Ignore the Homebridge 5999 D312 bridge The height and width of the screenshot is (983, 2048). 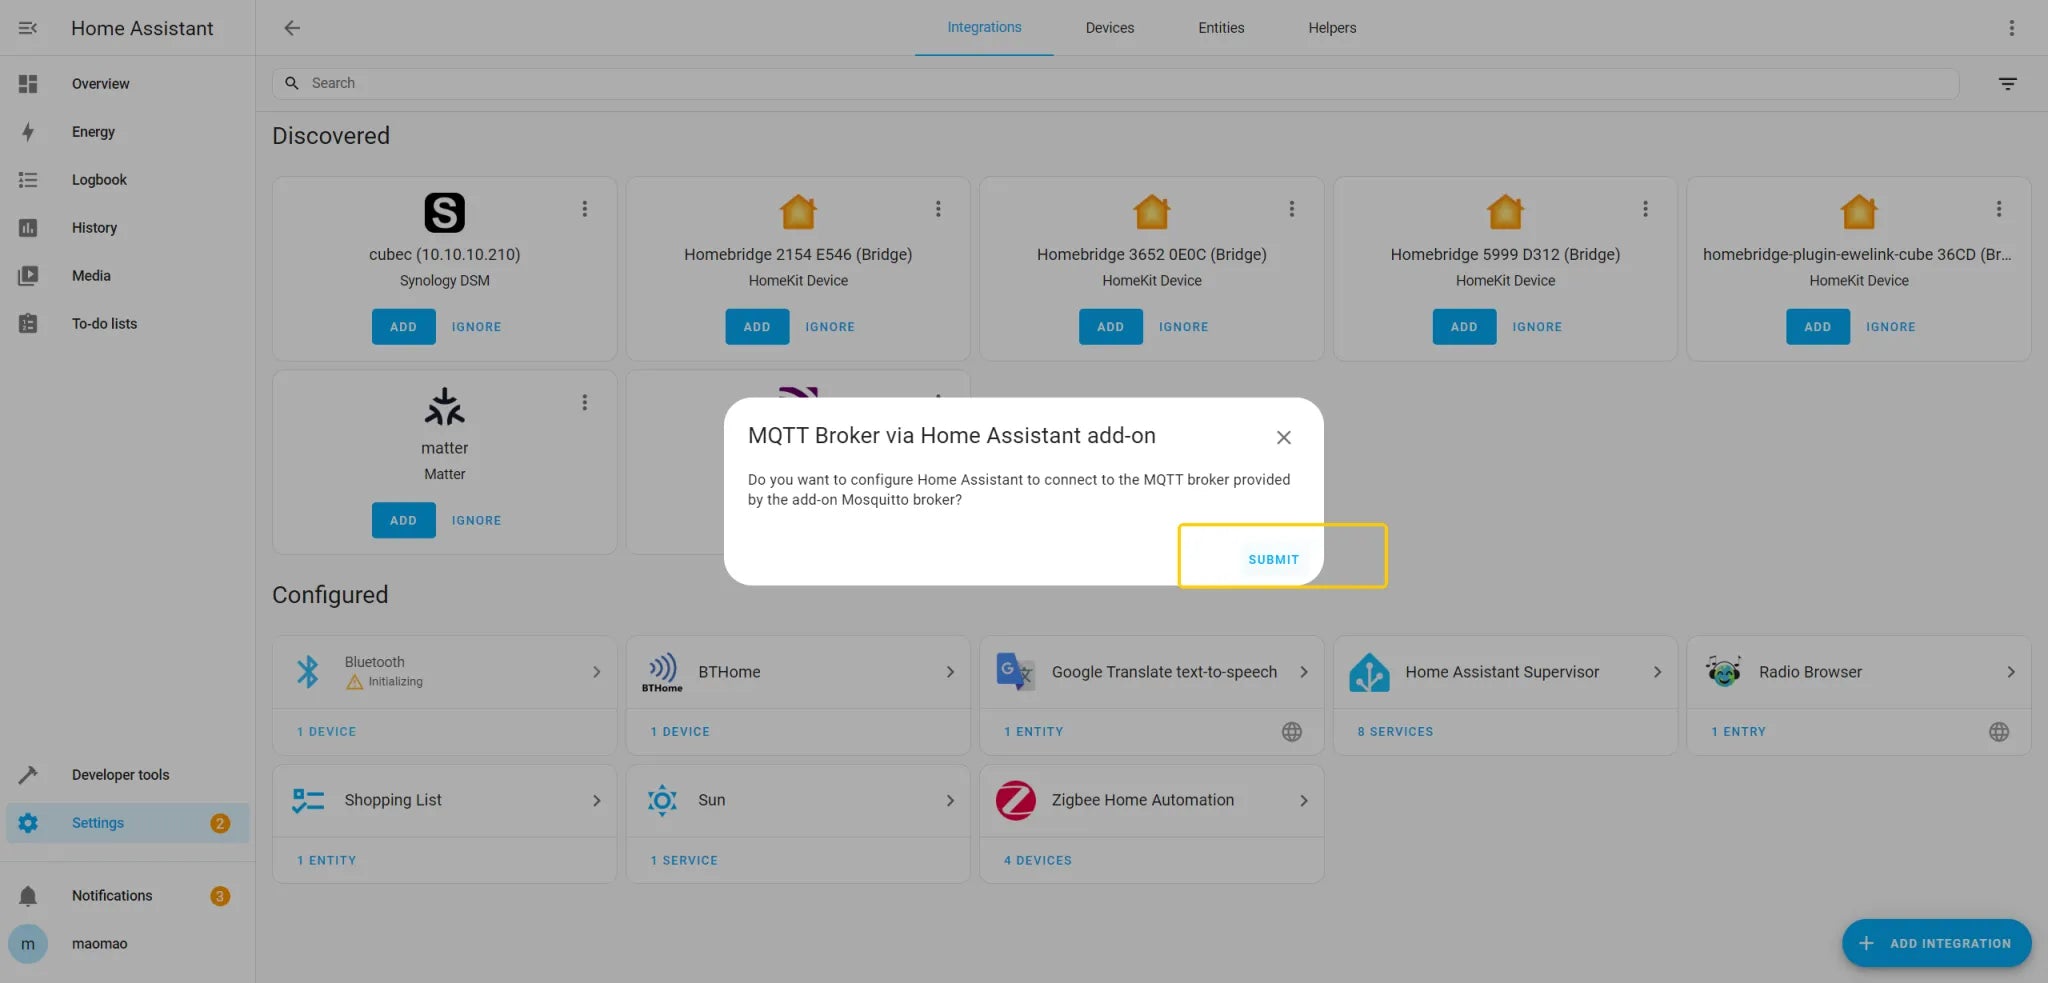[x=1537, y=327]
